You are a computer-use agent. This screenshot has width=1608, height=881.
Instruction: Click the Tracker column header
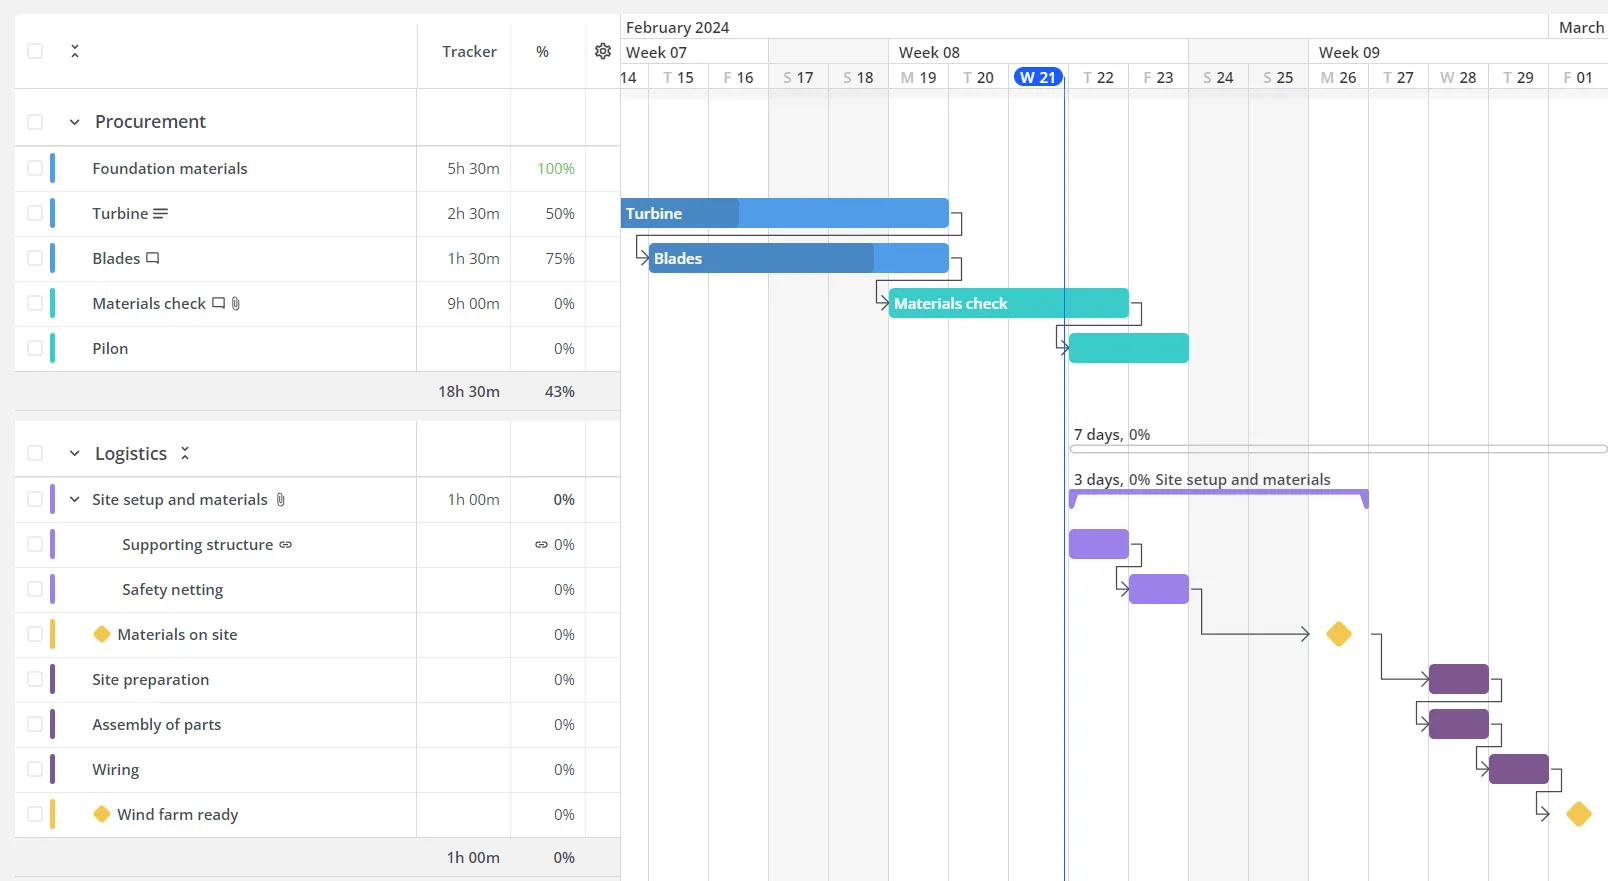(x=469, y=52)
